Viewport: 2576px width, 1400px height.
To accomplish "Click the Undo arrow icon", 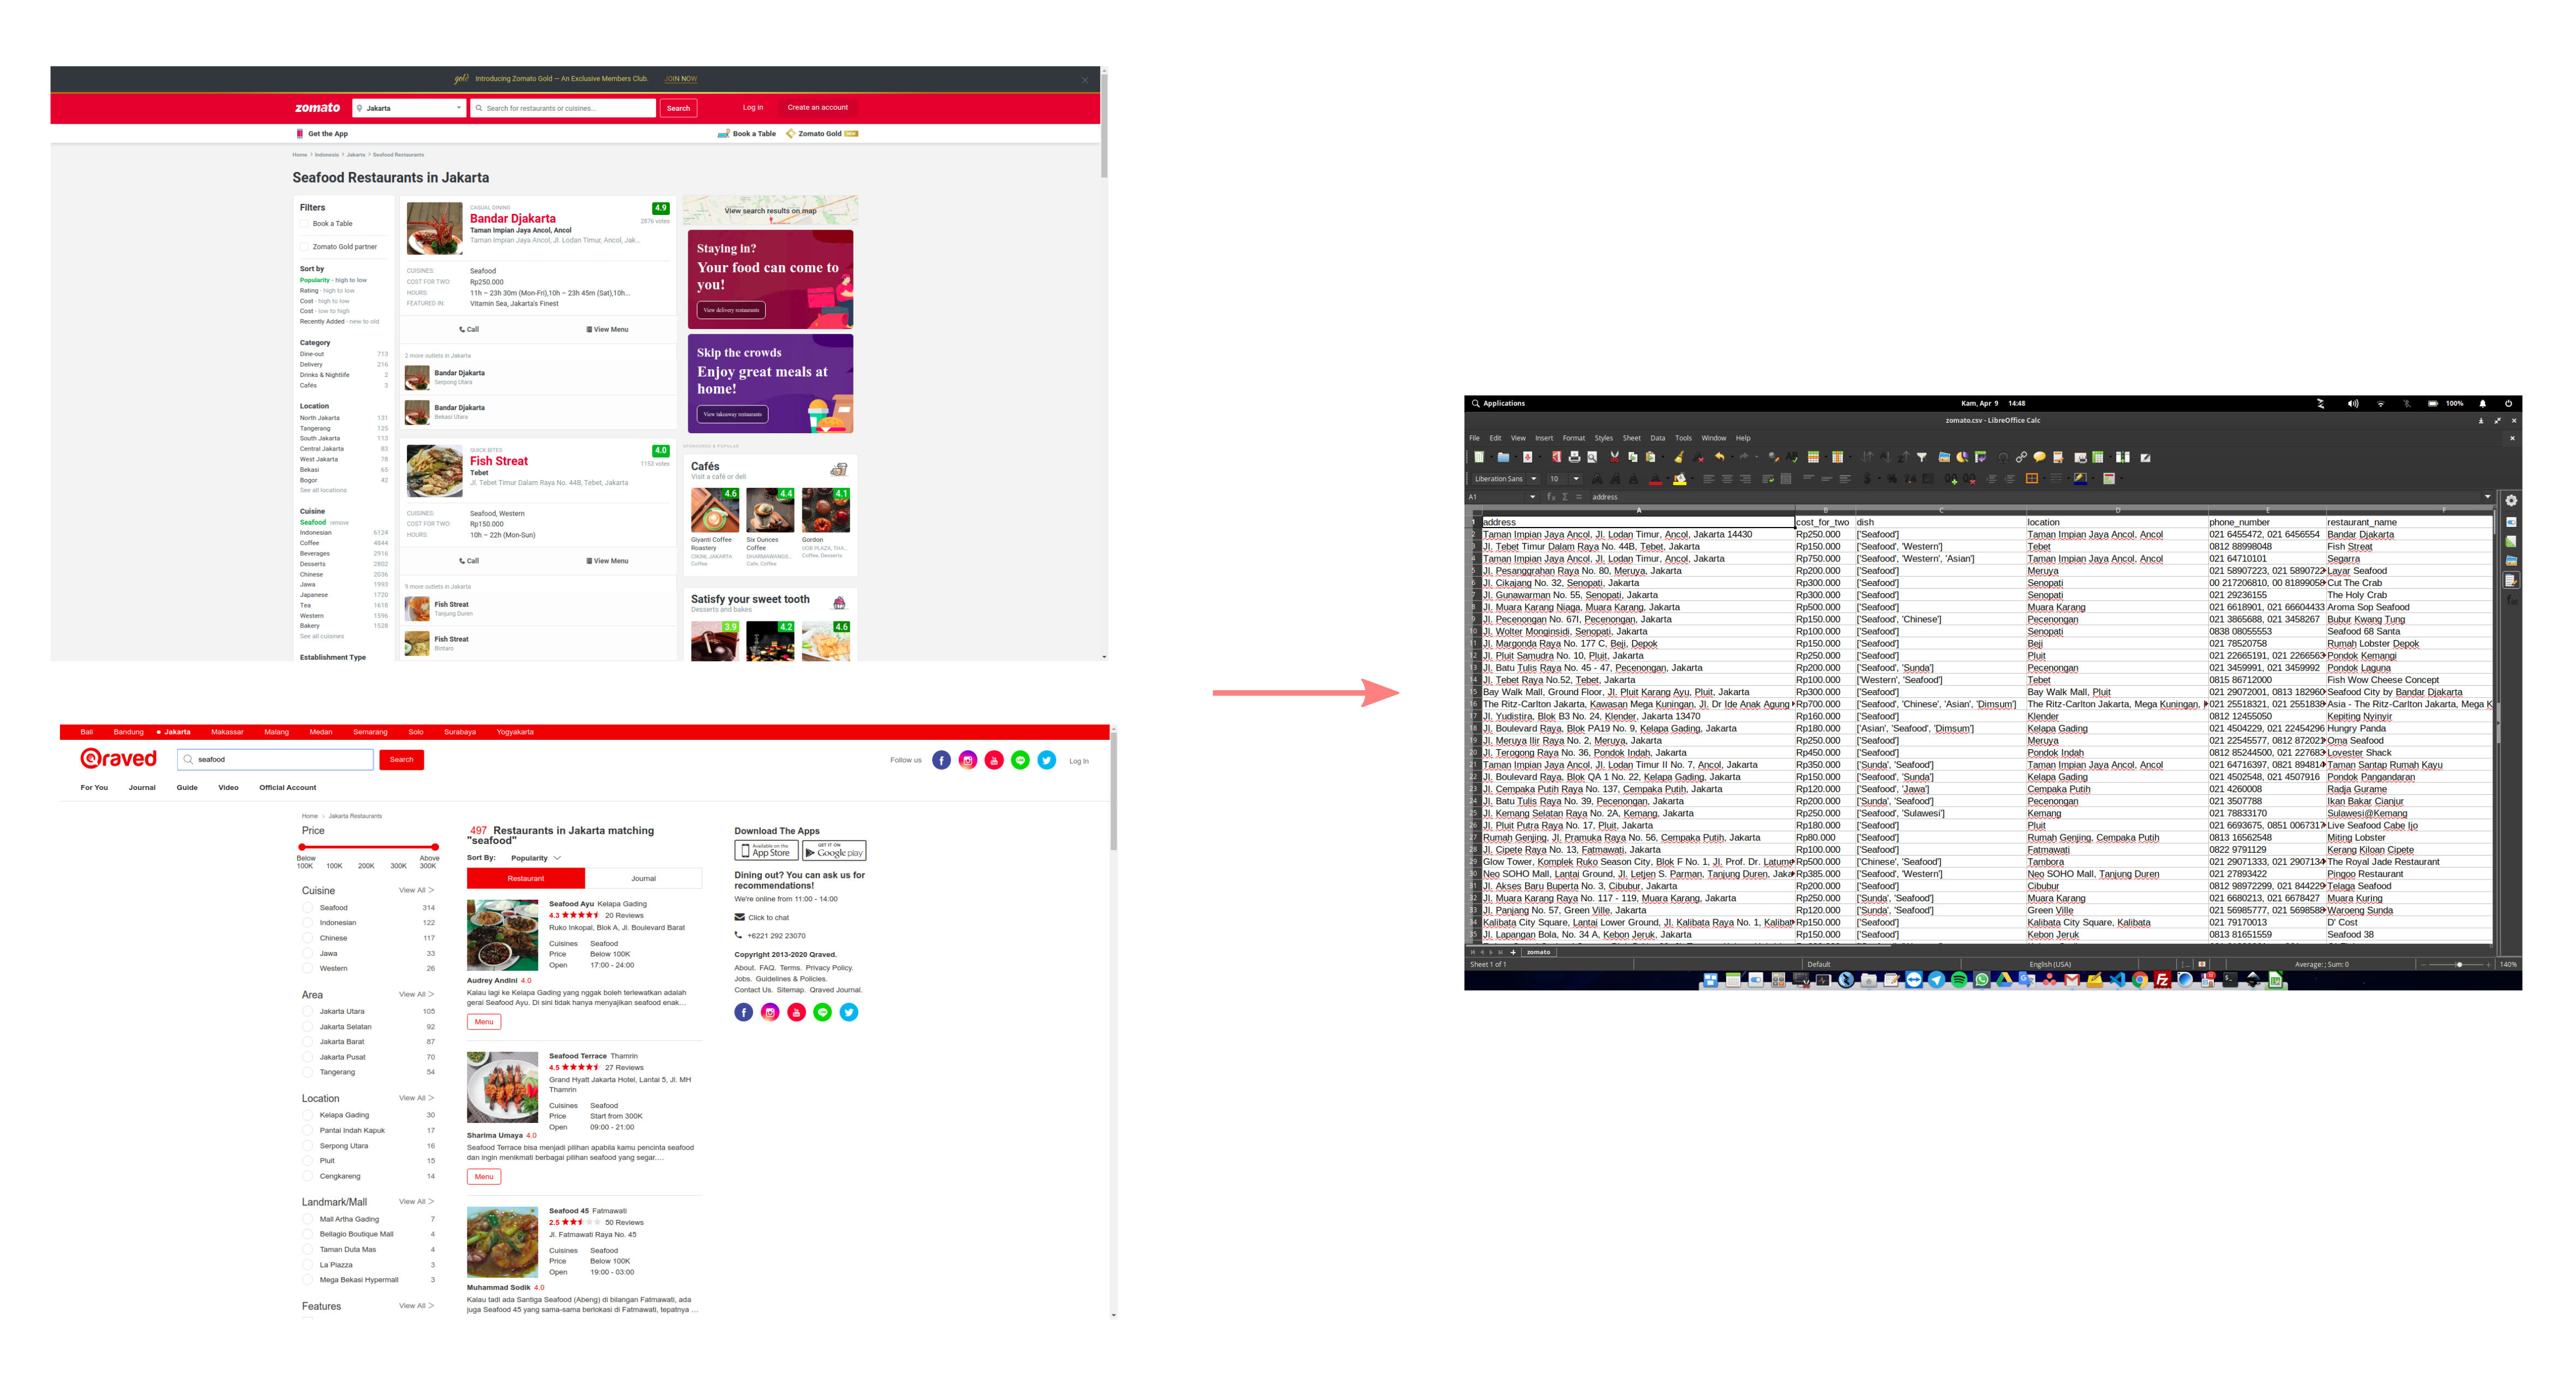I will (1720, 457).
